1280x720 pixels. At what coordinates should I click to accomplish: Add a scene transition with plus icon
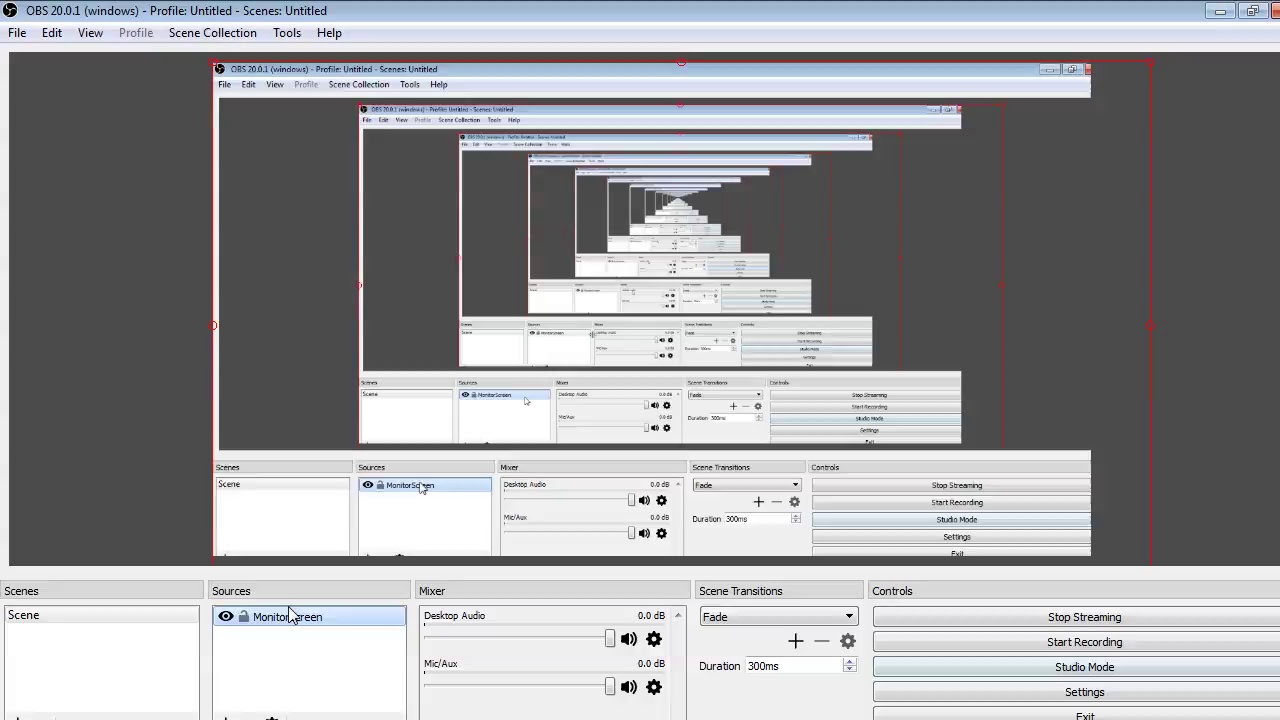796,641
